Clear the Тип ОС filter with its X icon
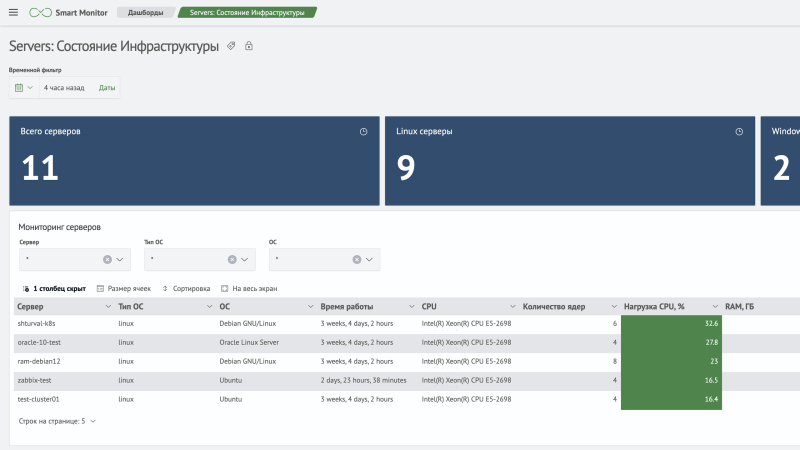 [x=232, y=259]
